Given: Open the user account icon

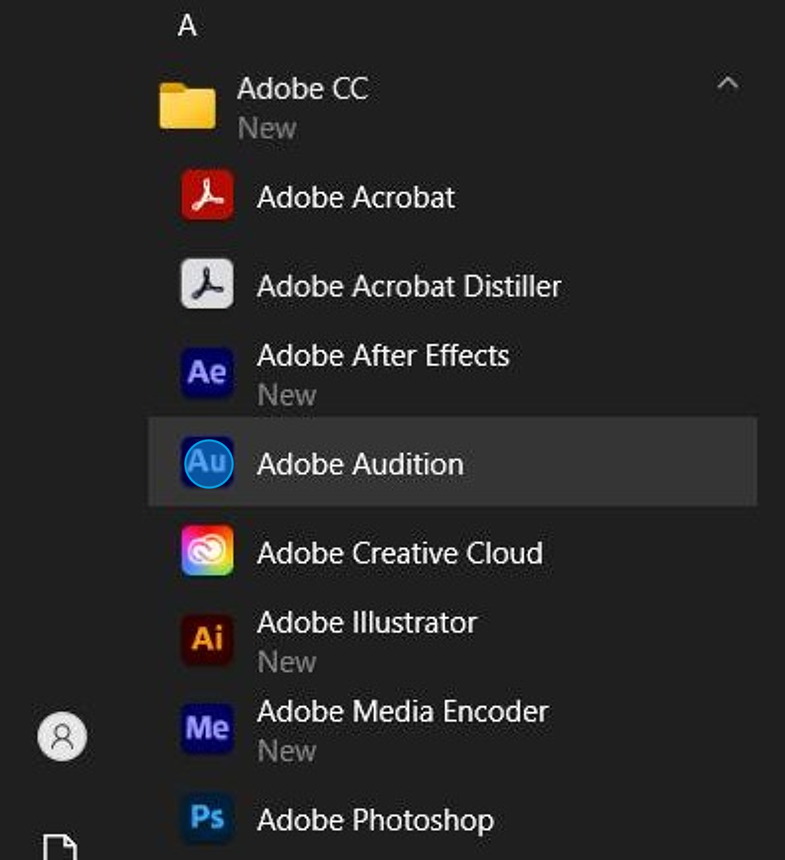Looking at the screenshot, I should (x=63, y=737).
